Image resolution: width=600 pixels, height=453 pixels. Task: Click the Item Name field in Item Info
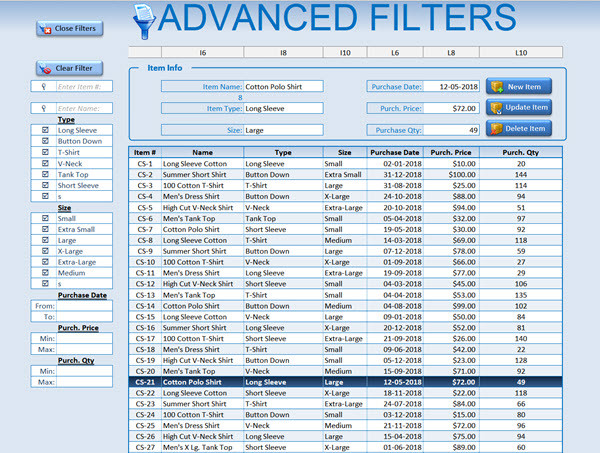pos(283,87)
